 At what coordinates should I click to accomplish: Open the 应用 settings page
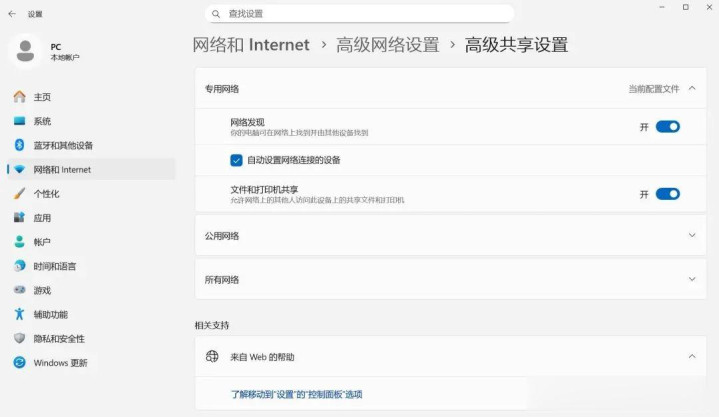(x=91, y=218)
